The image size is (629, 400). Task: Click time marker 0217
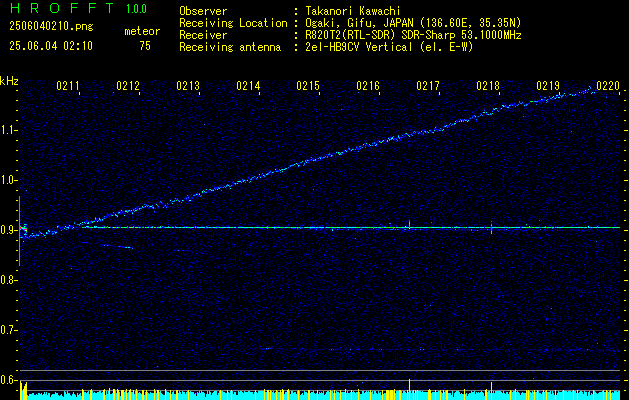[428, 86]
